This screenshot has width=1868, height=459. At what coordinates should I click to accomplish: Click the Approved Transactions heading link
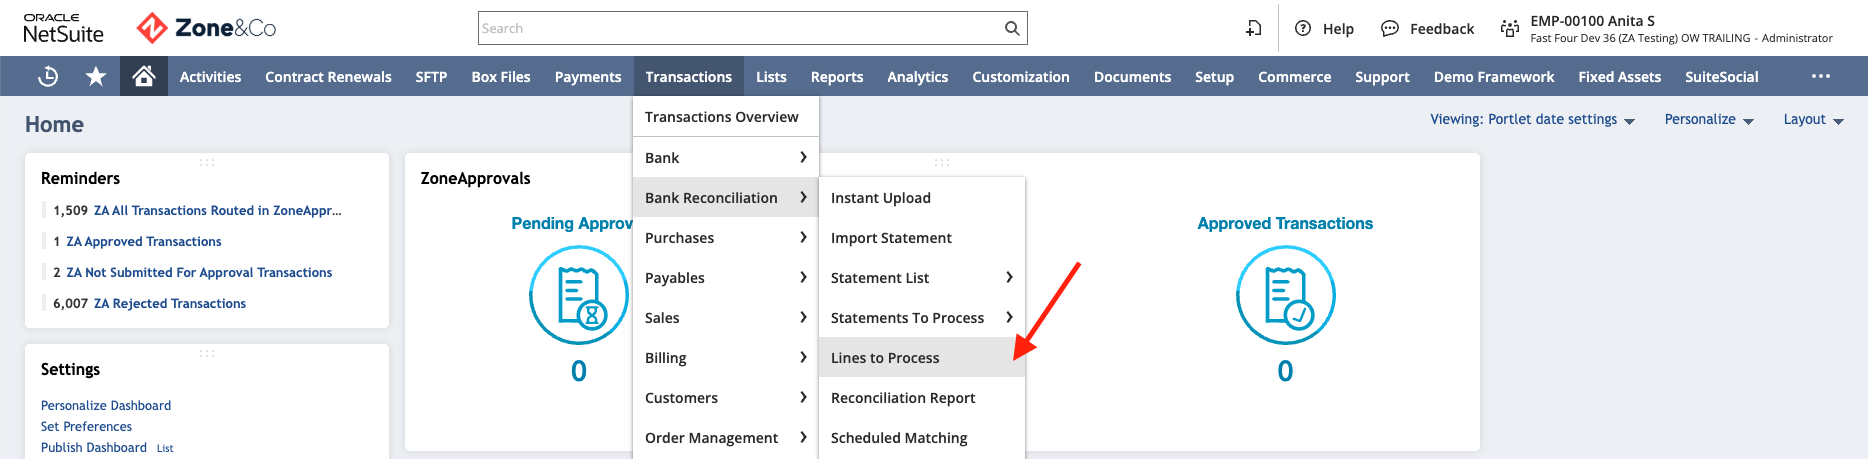(1285, 224)
